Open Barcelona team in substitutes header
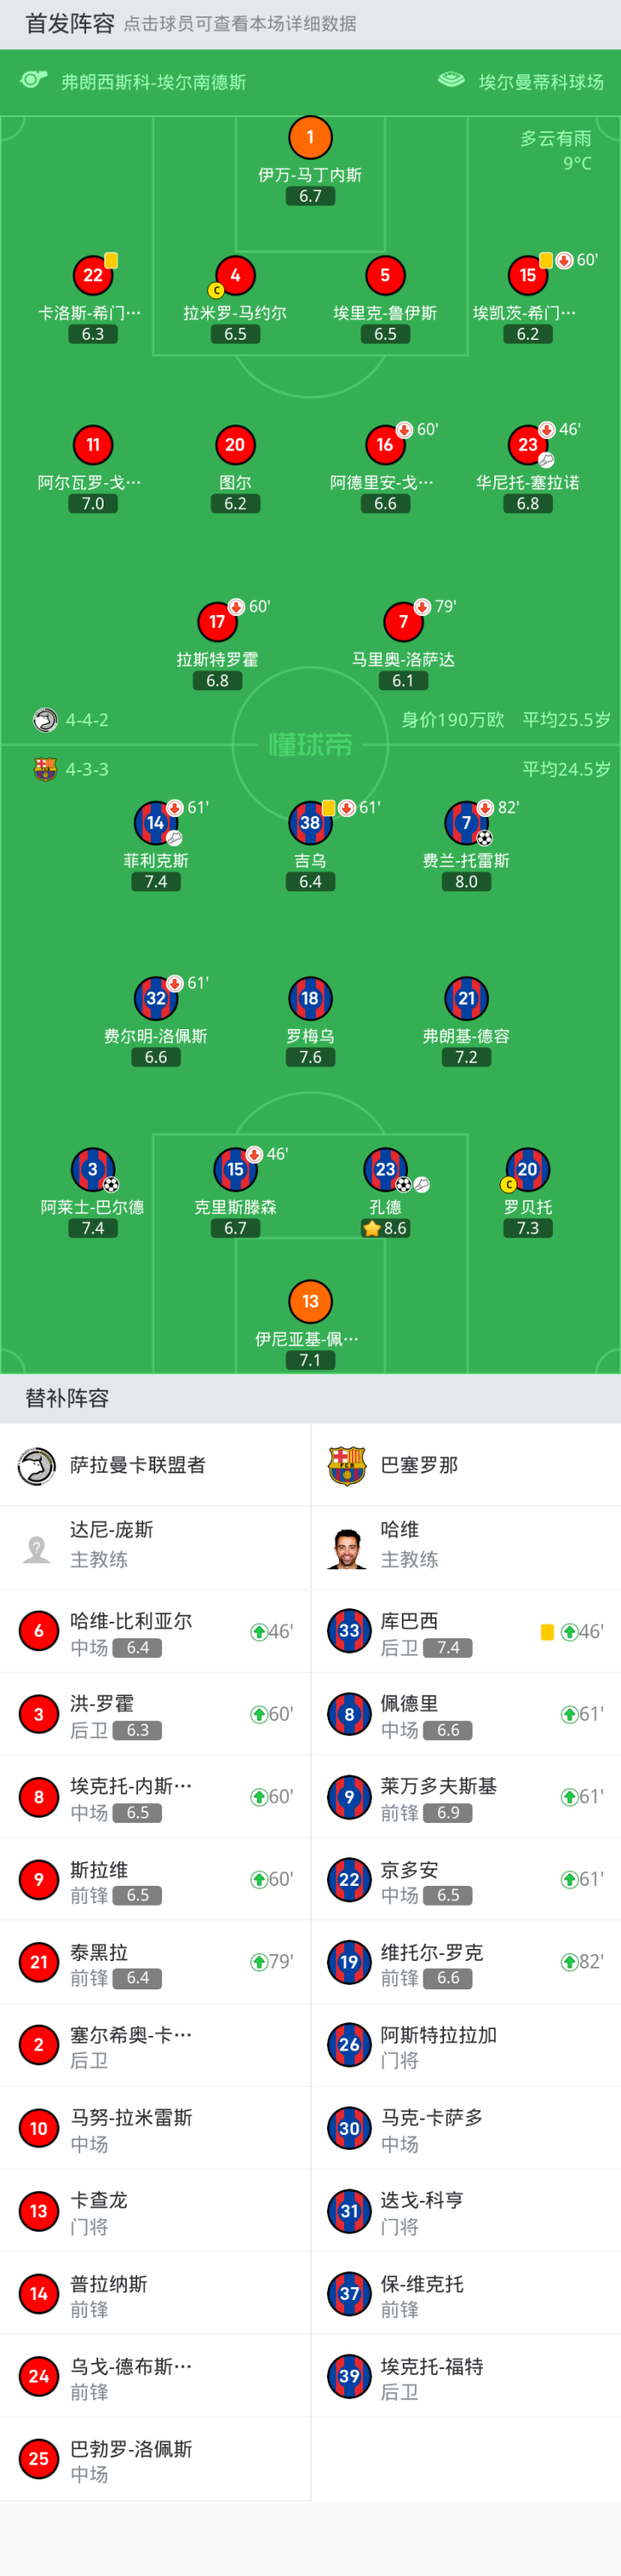This screenshot has width=621, height=2576. tap(419, 1465)
